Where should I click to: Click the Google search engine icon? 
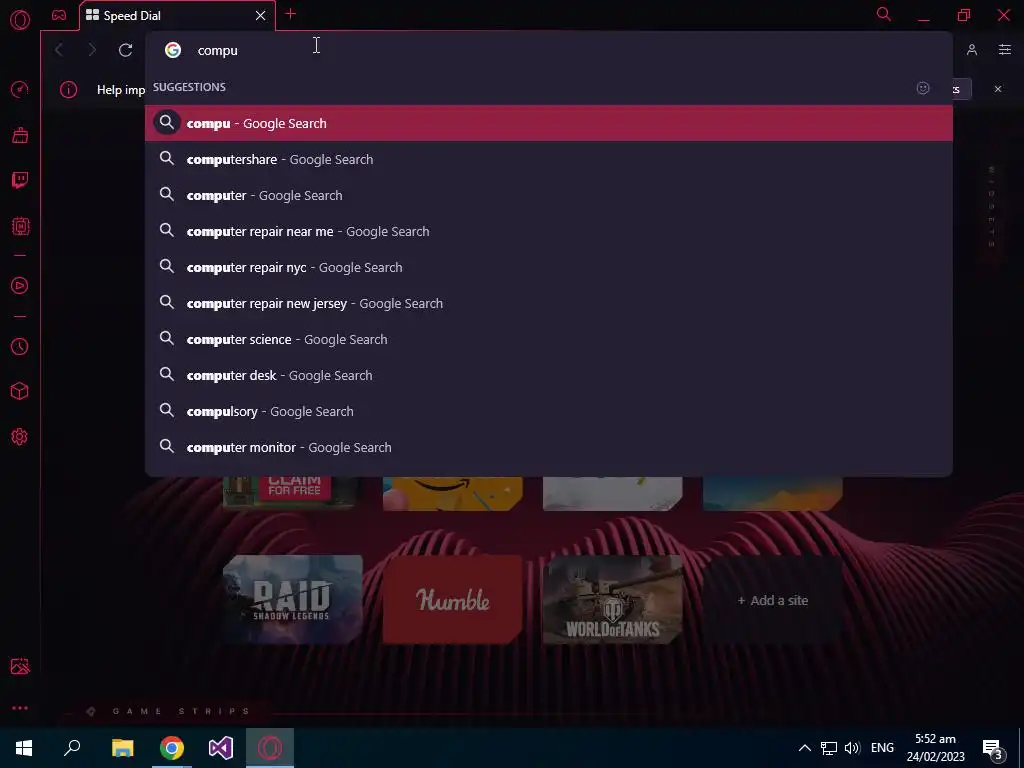click(x=173, y=50)
